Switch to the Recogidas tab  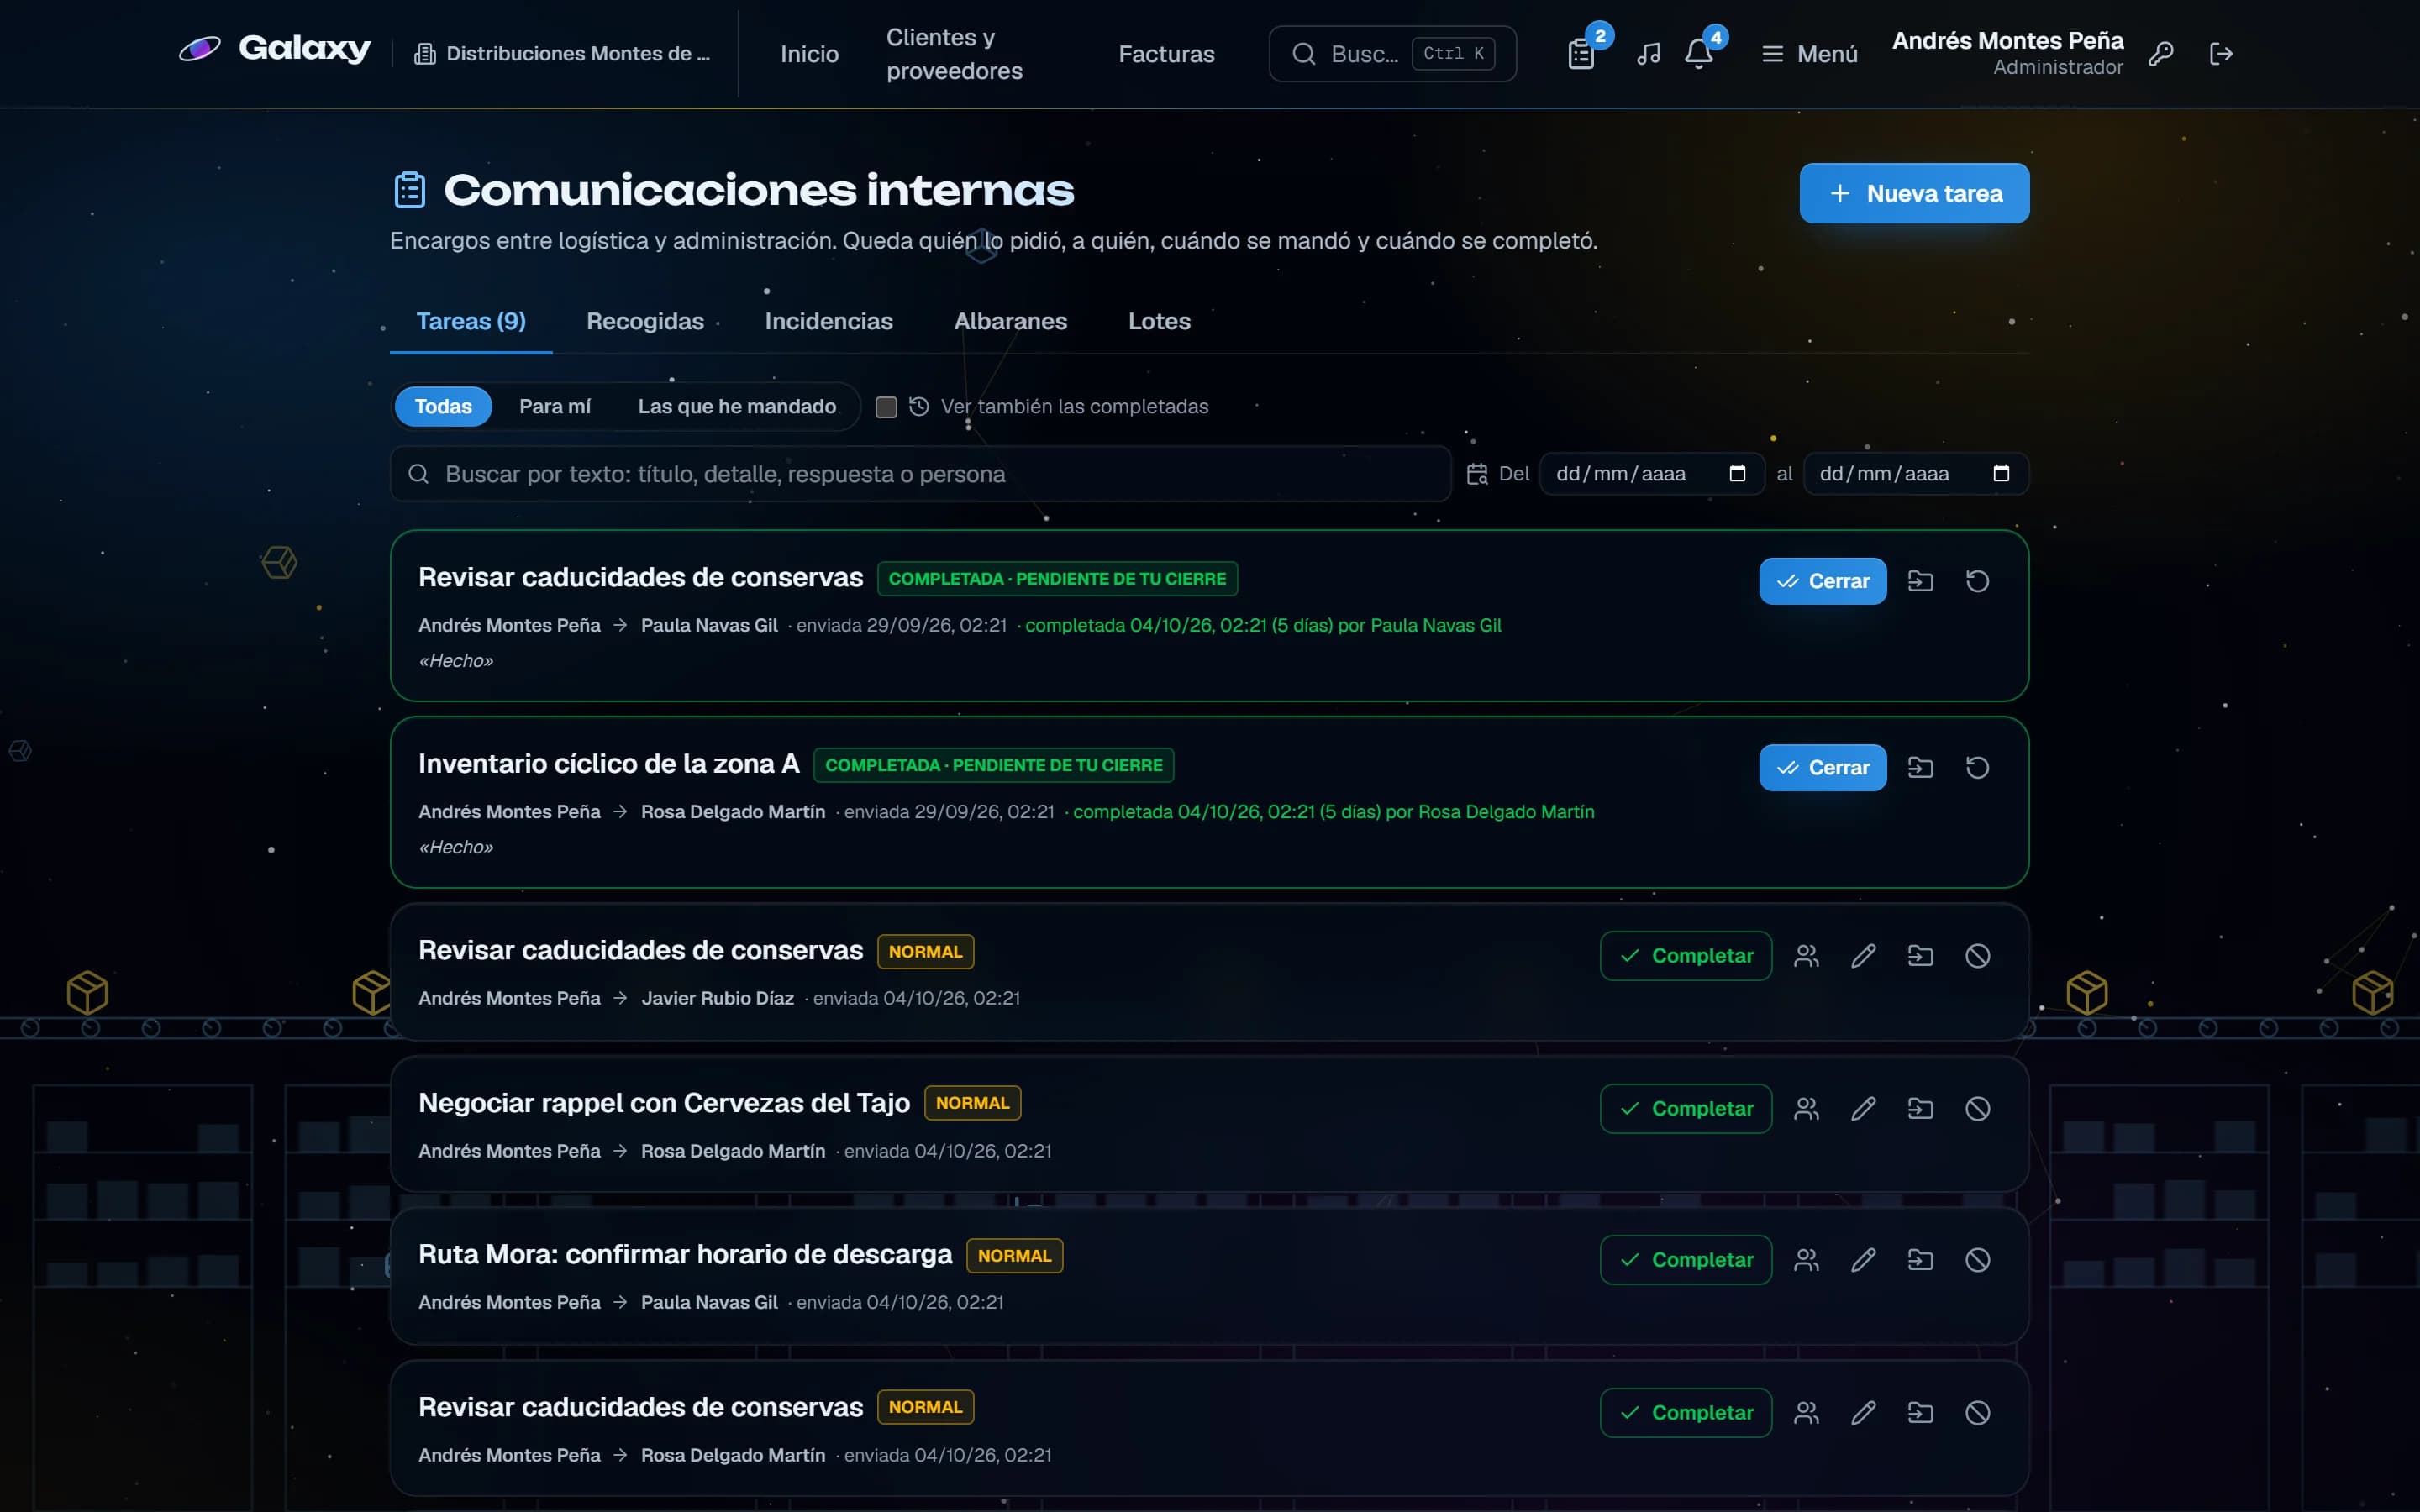click(x=645, y=321)
